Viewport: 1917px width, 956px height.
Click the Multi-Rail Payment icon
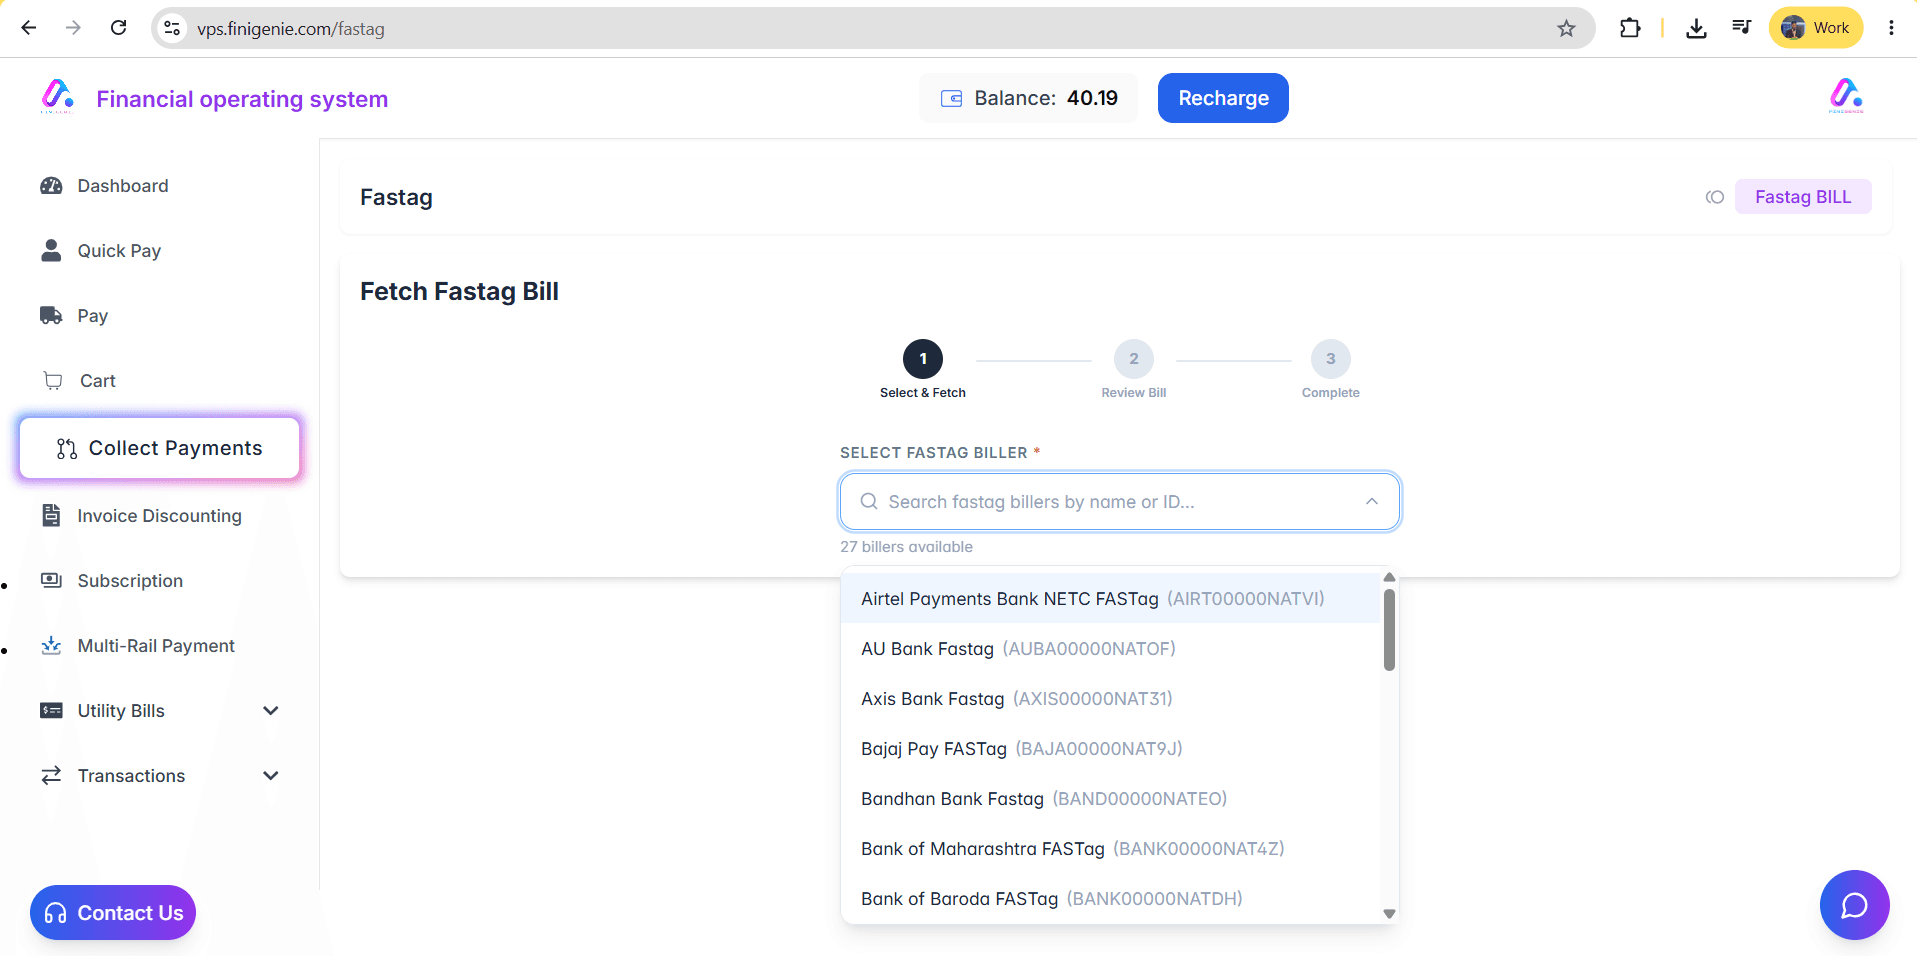pyautogui.click(x=51, y=645)
